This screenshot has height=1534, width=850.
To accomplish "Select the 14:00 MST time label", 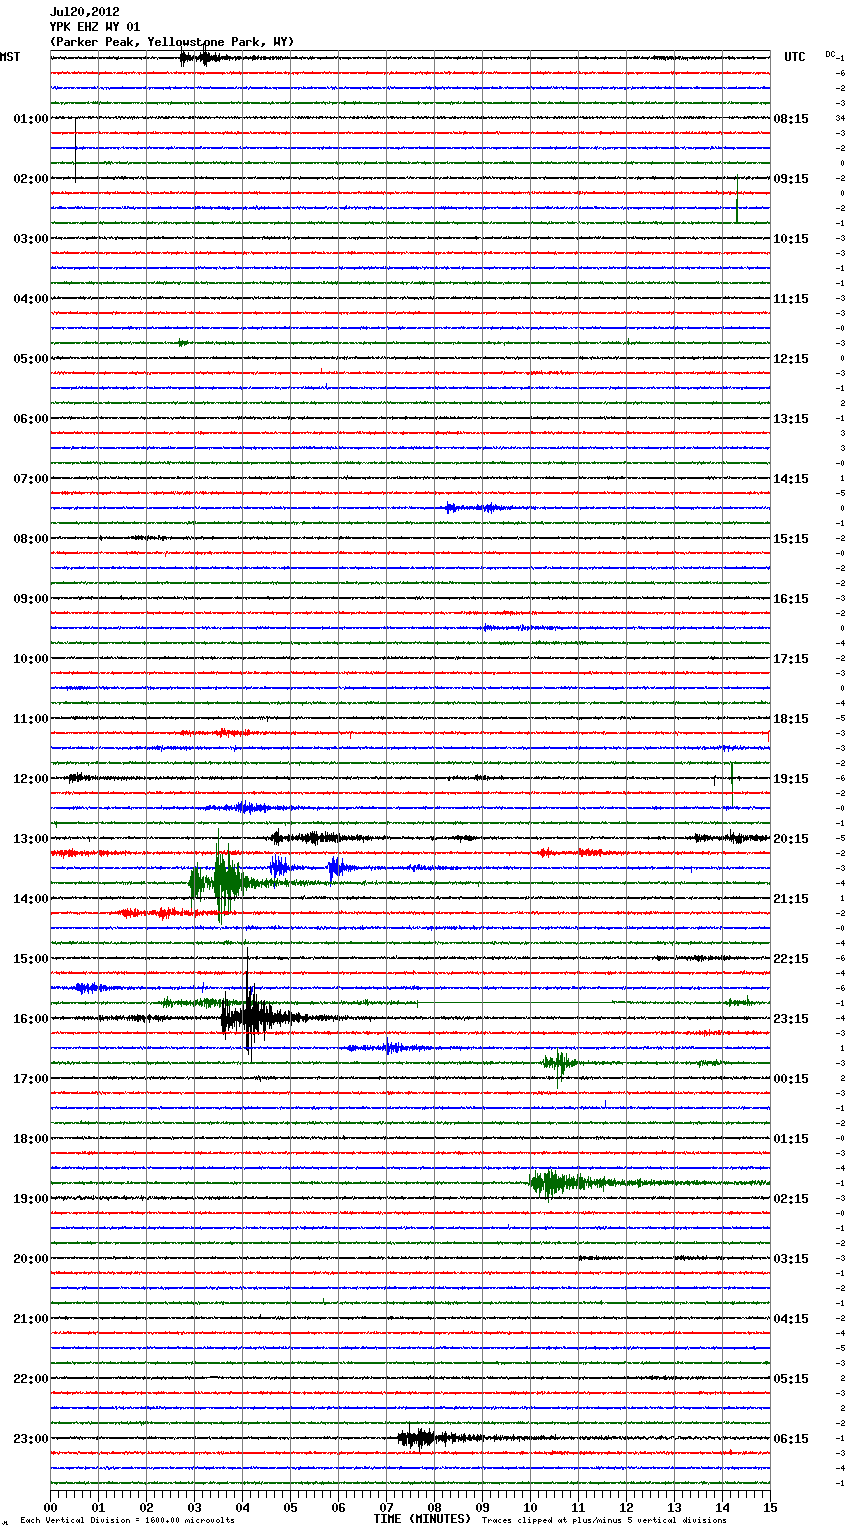I will tap(31, 899).
